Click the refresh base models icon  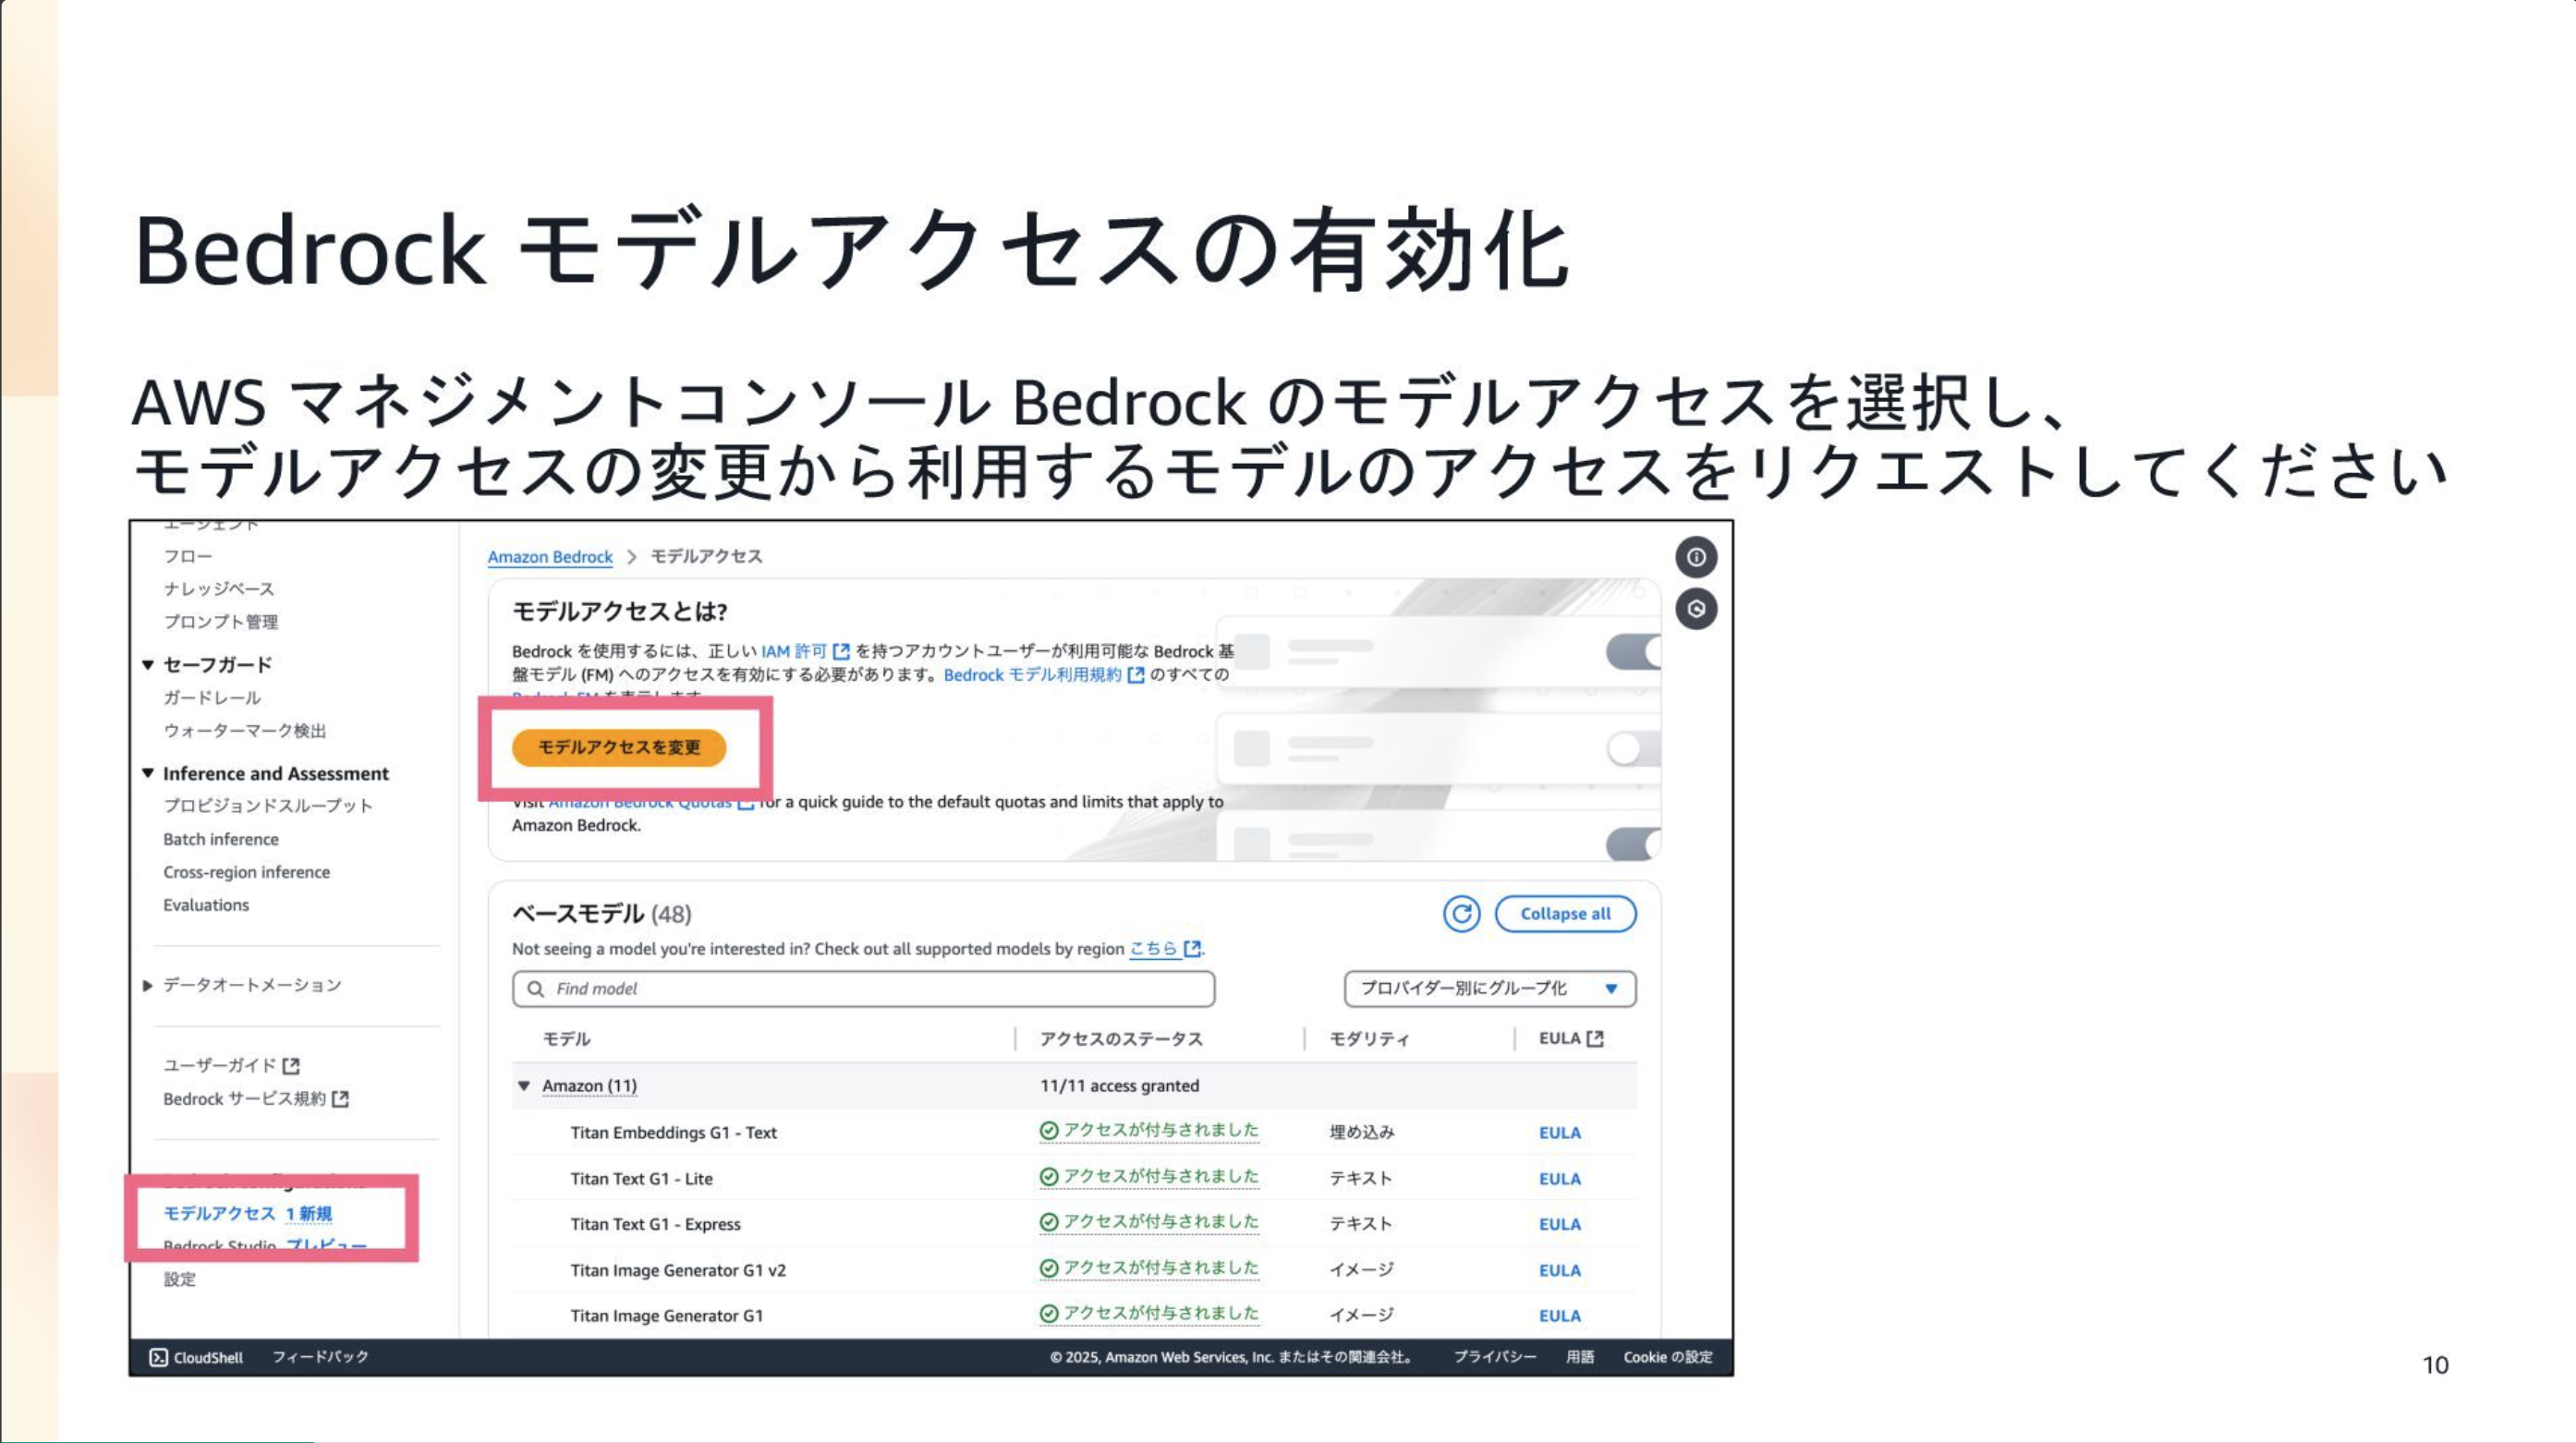[1461, 913]
